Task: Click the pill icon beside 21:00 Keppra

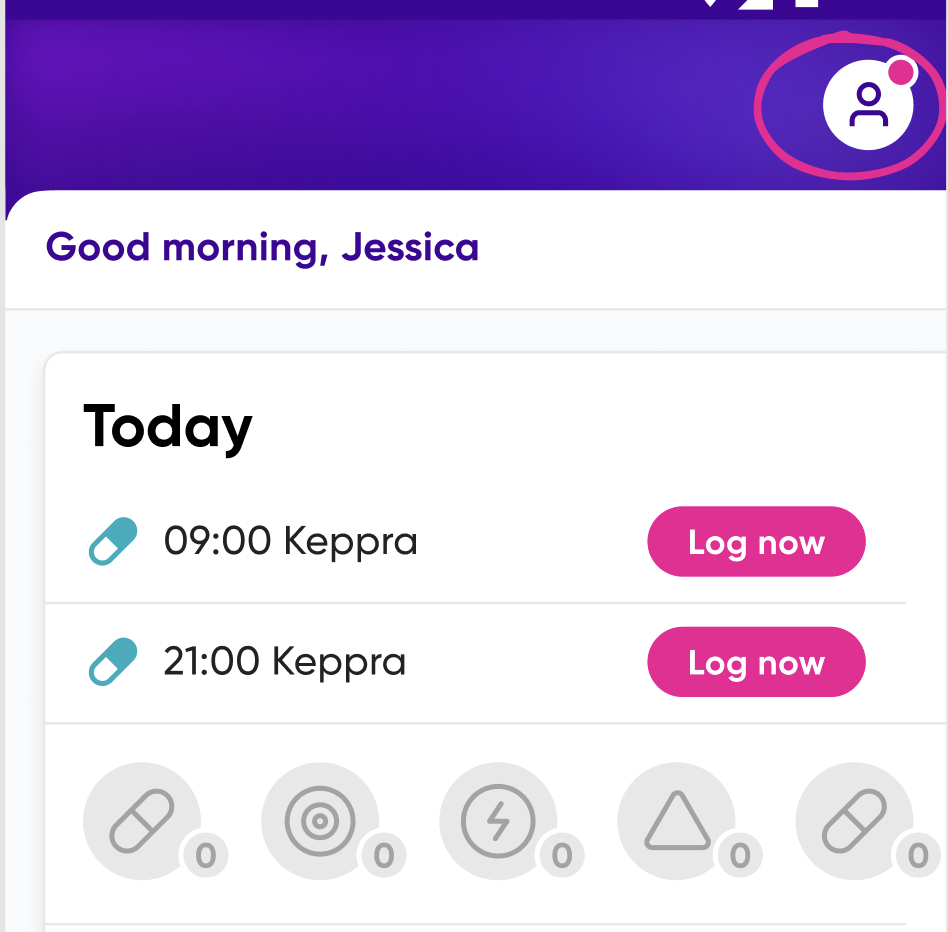Action: (x=113, y=661)
